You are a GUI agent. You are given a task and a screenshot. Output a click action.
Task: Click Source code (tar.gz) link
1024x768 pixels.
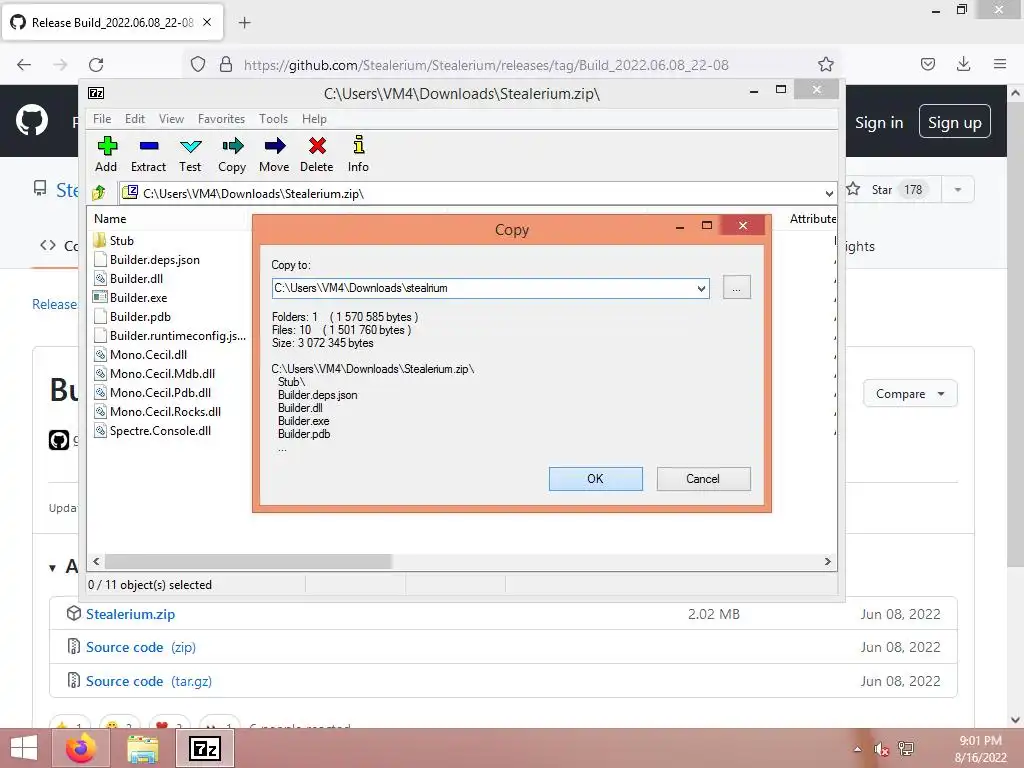[149, 681]
